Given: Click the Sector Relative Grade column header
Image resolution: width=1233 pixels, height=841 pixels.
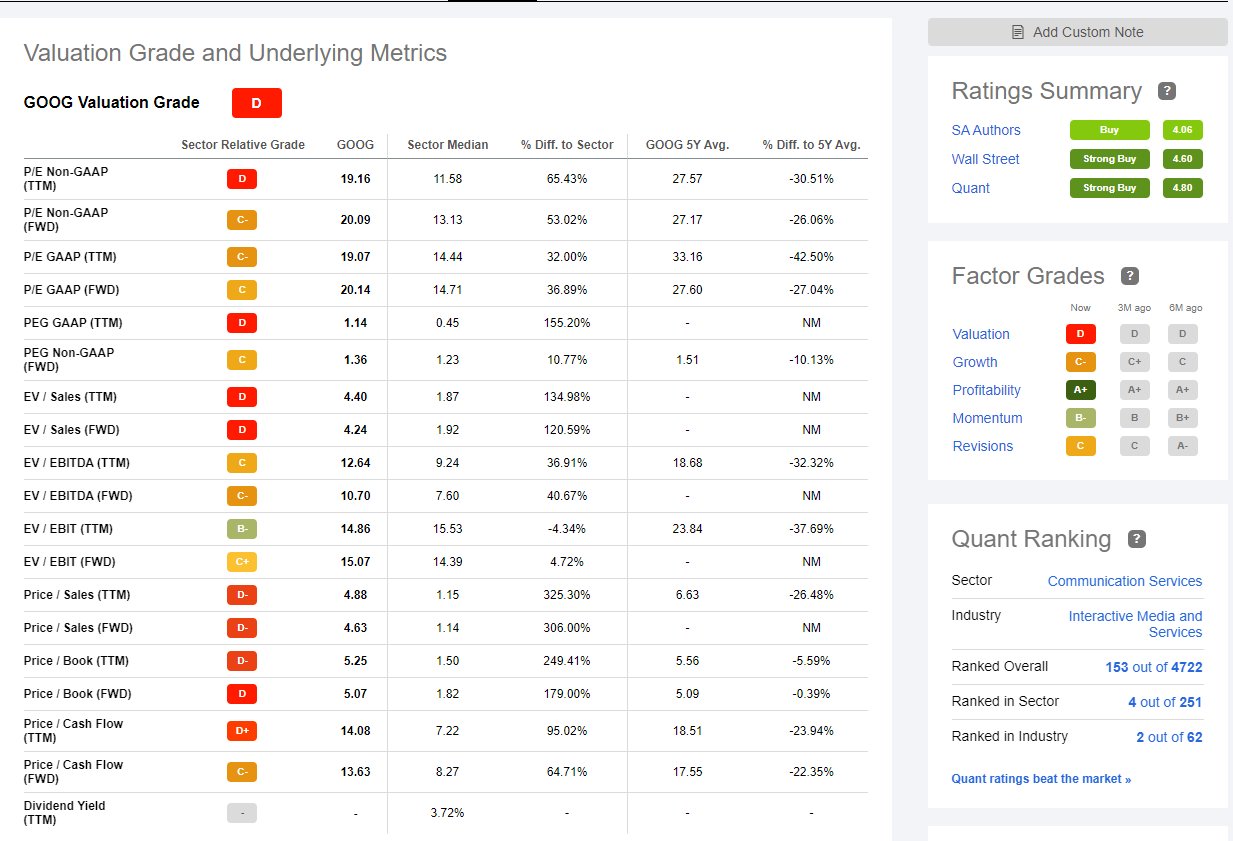Looking at the screenshot, I should point(243,145).
